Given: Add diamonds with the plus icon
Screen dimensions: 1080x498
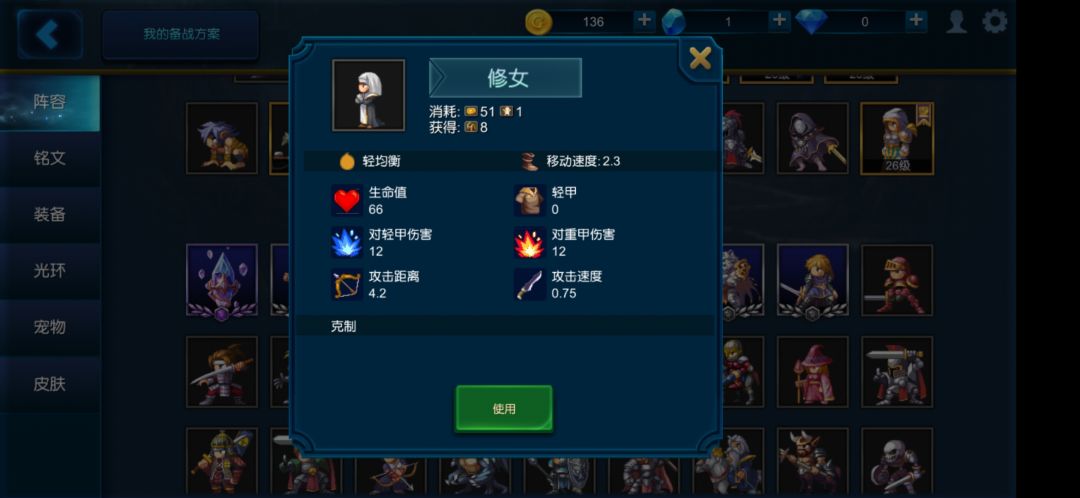Looking at the screenshot, I should (x=915, y=21).
